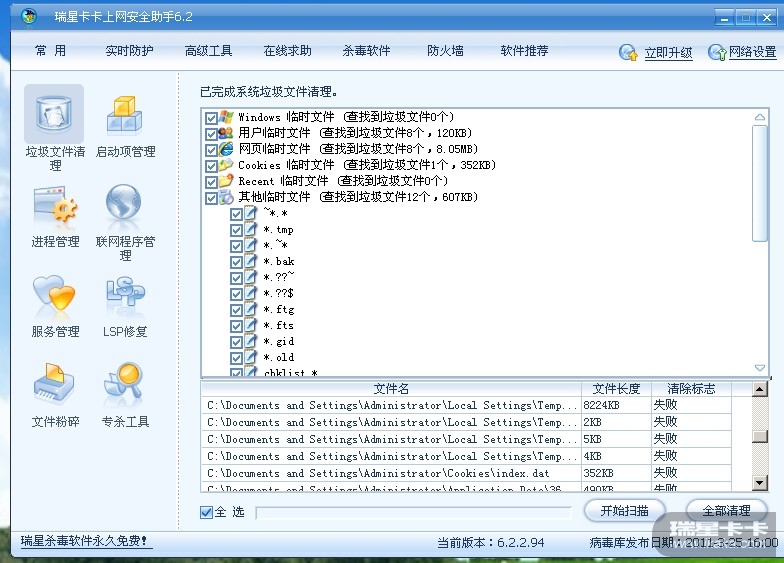Click the file icon next to *.fts

click(x=250, y=326)
